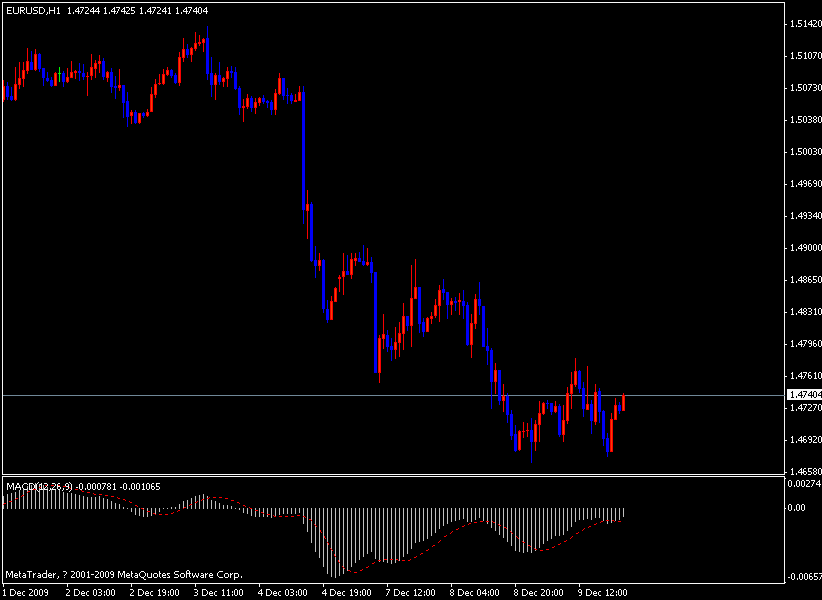This screenshot has width=822, height=600.
Task: Select the 0.00 MACD zero level label
Action: pos(798,508)
